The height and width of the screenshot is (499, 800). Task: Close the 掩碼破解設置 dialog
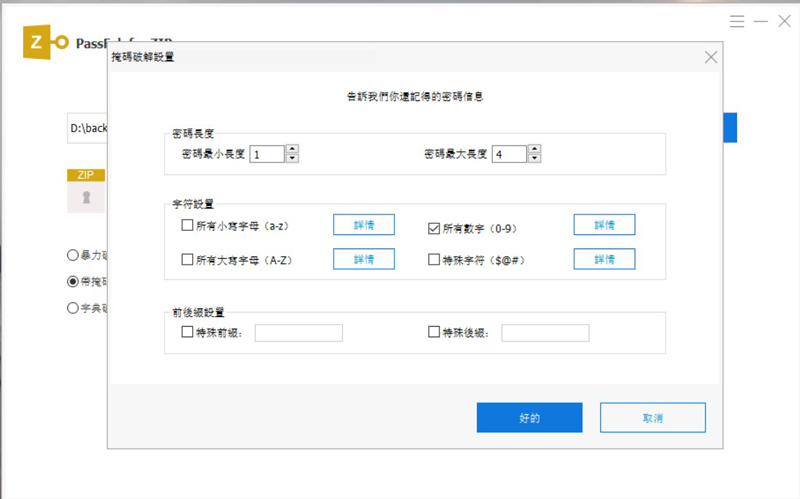coord(711,58)
